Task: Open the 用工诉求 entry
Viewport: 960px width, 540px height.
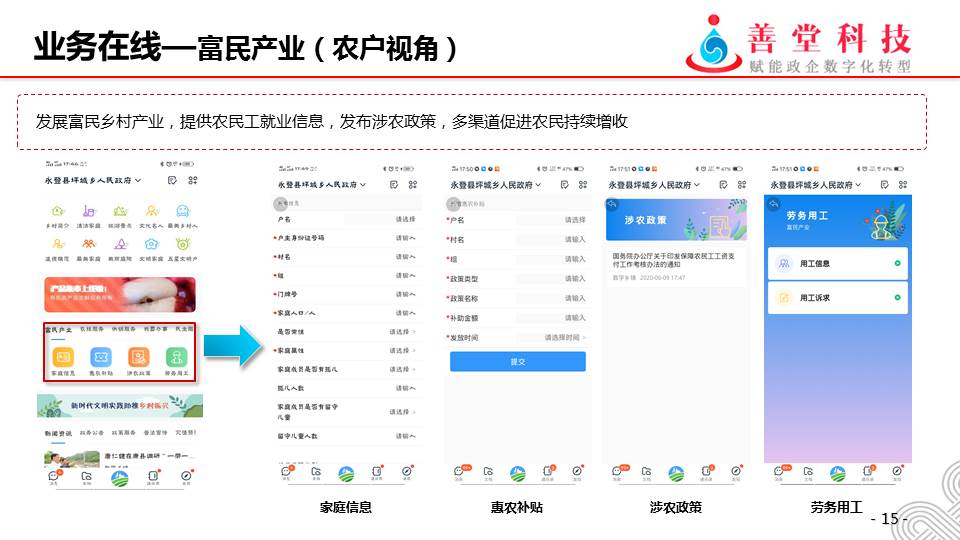Action: (x=838, y=298)
